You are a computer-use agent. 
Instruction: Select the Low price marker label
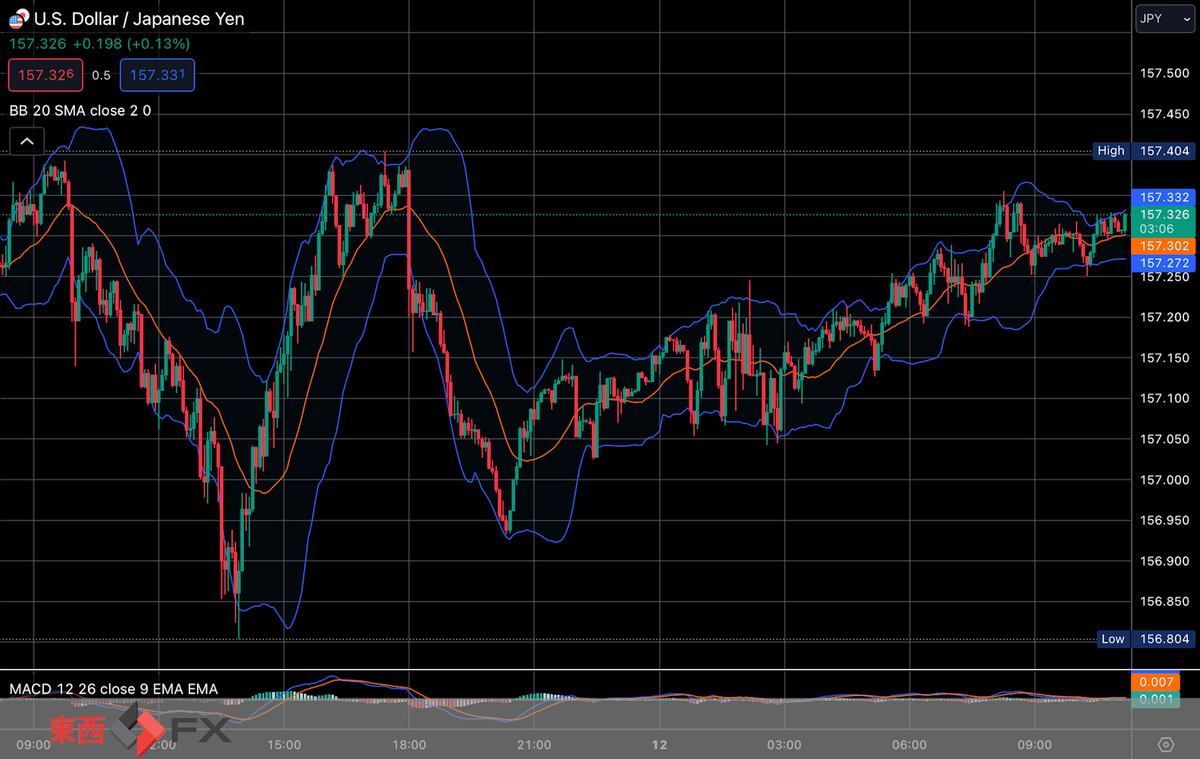(x=1113, y=639)
